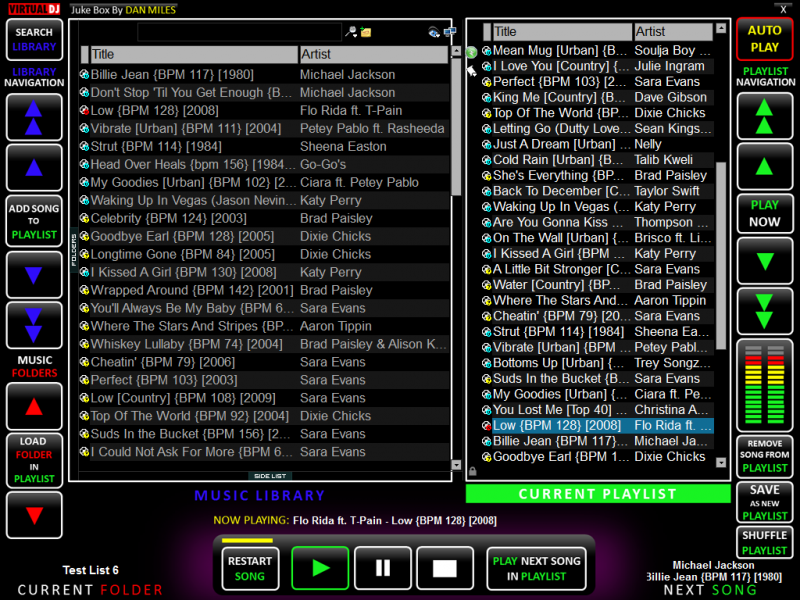Move playlist down one with green arrow
This screenshot has height=600, width=800.
pyautogui.click(x=765, y=261)
